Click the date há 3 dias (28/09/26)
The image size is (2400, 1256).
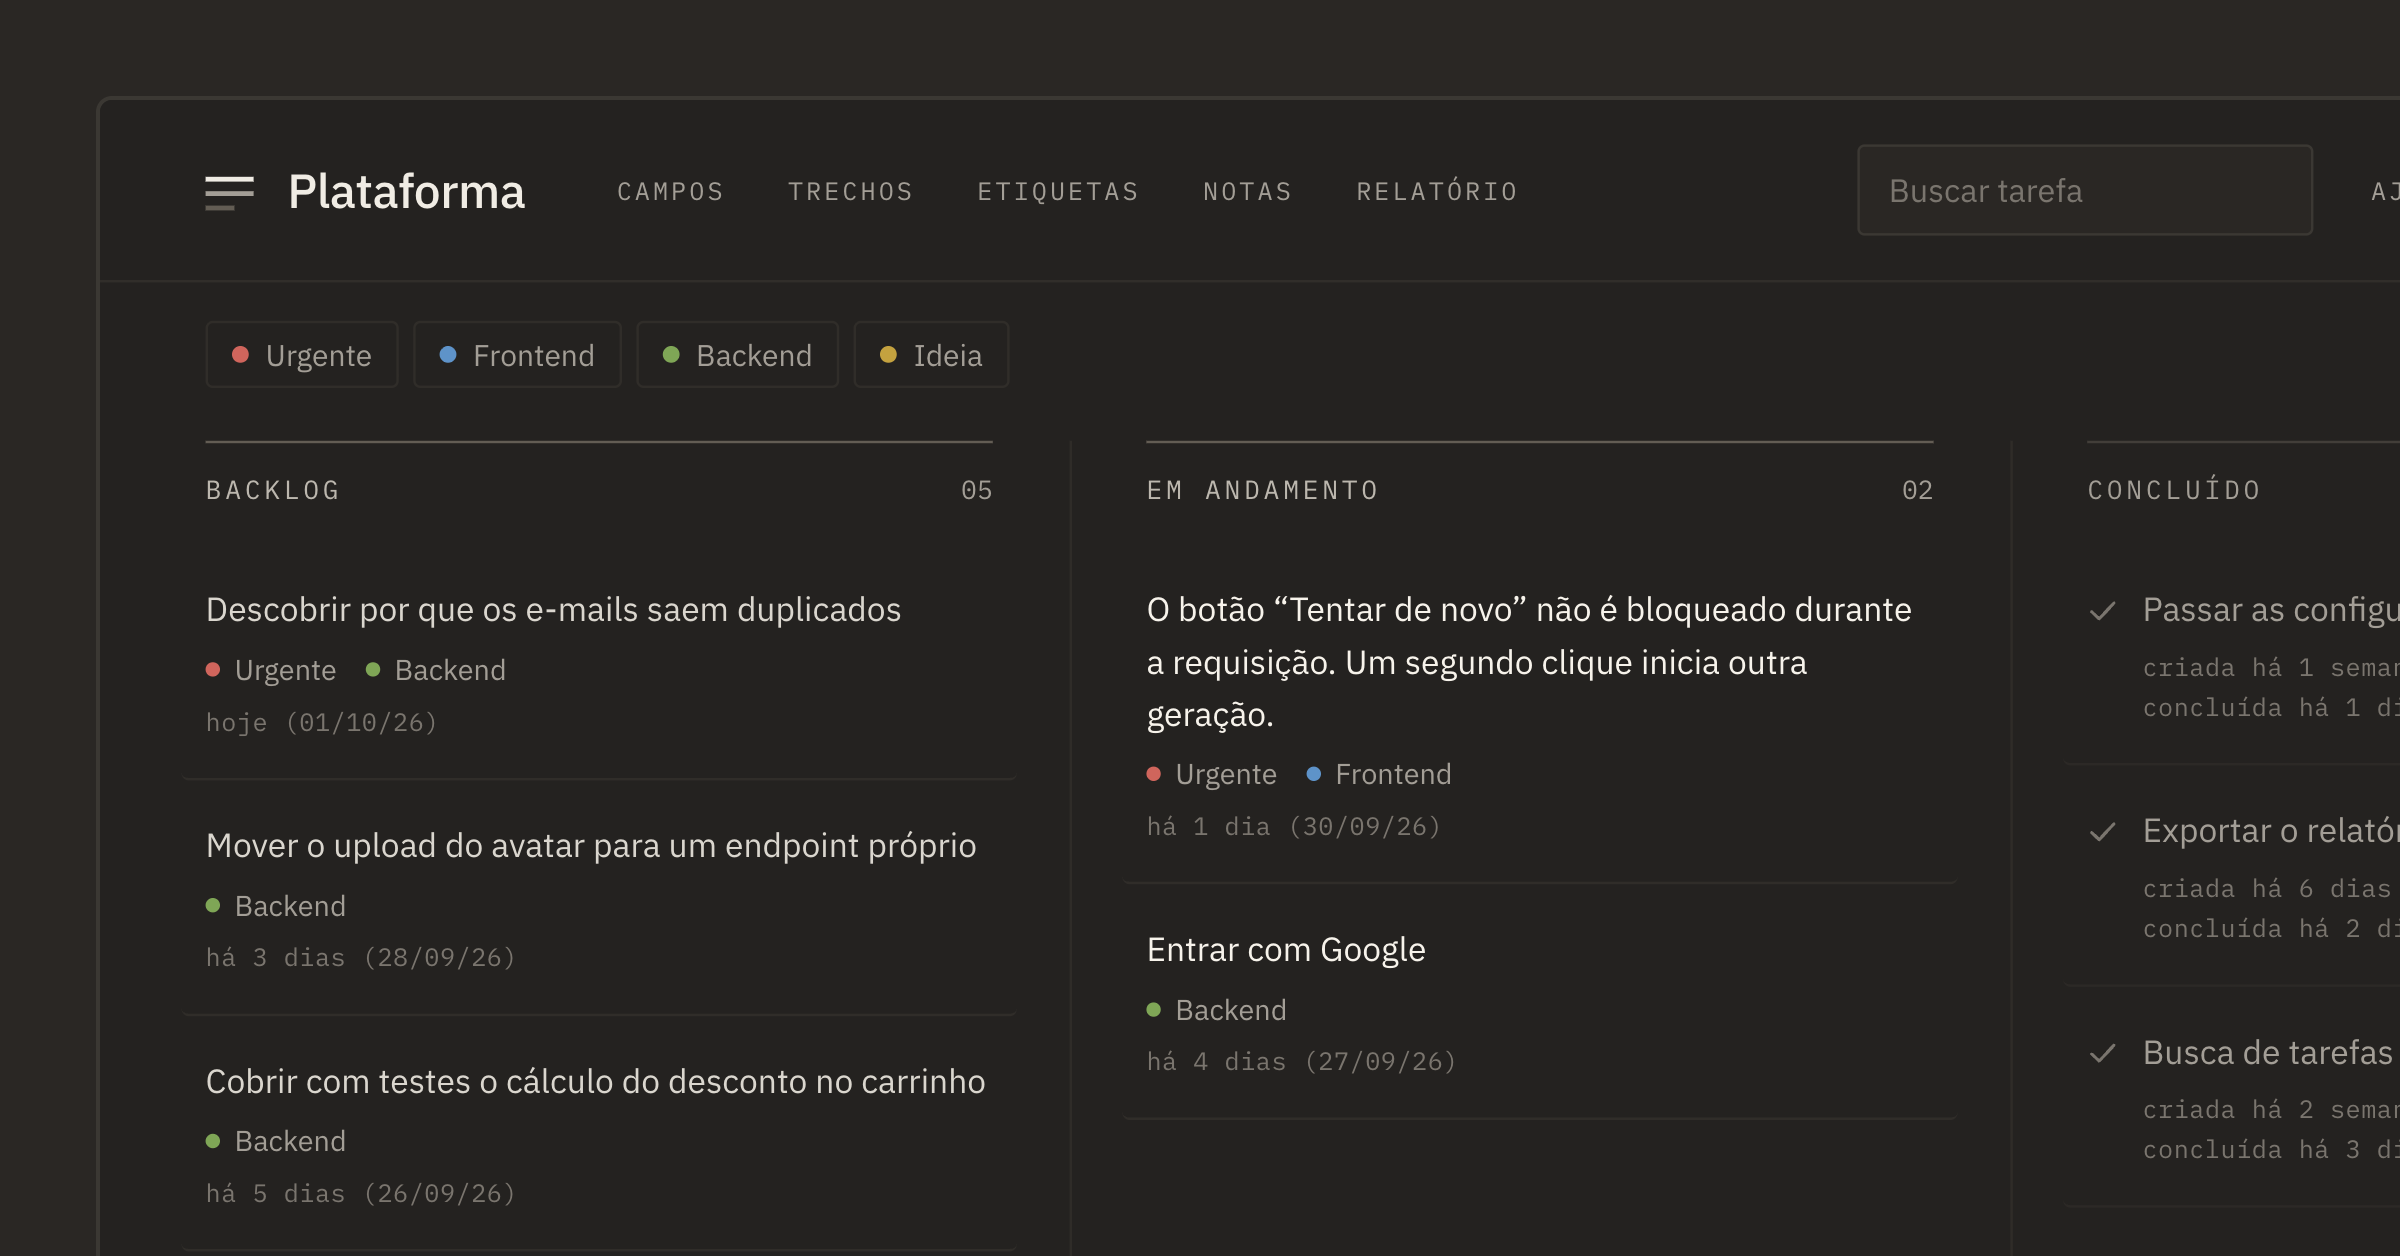360,957
